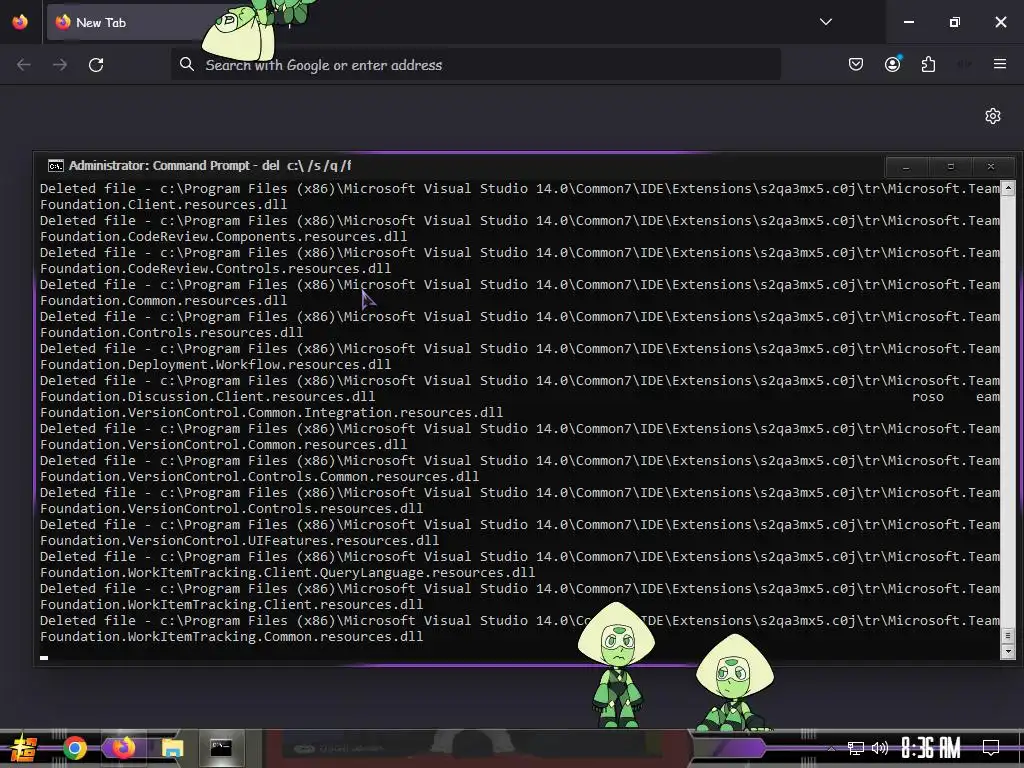Click Foundation.VersionControl.Controls.resources.dll text
The image size is (1024, 768).
(231, 509)
